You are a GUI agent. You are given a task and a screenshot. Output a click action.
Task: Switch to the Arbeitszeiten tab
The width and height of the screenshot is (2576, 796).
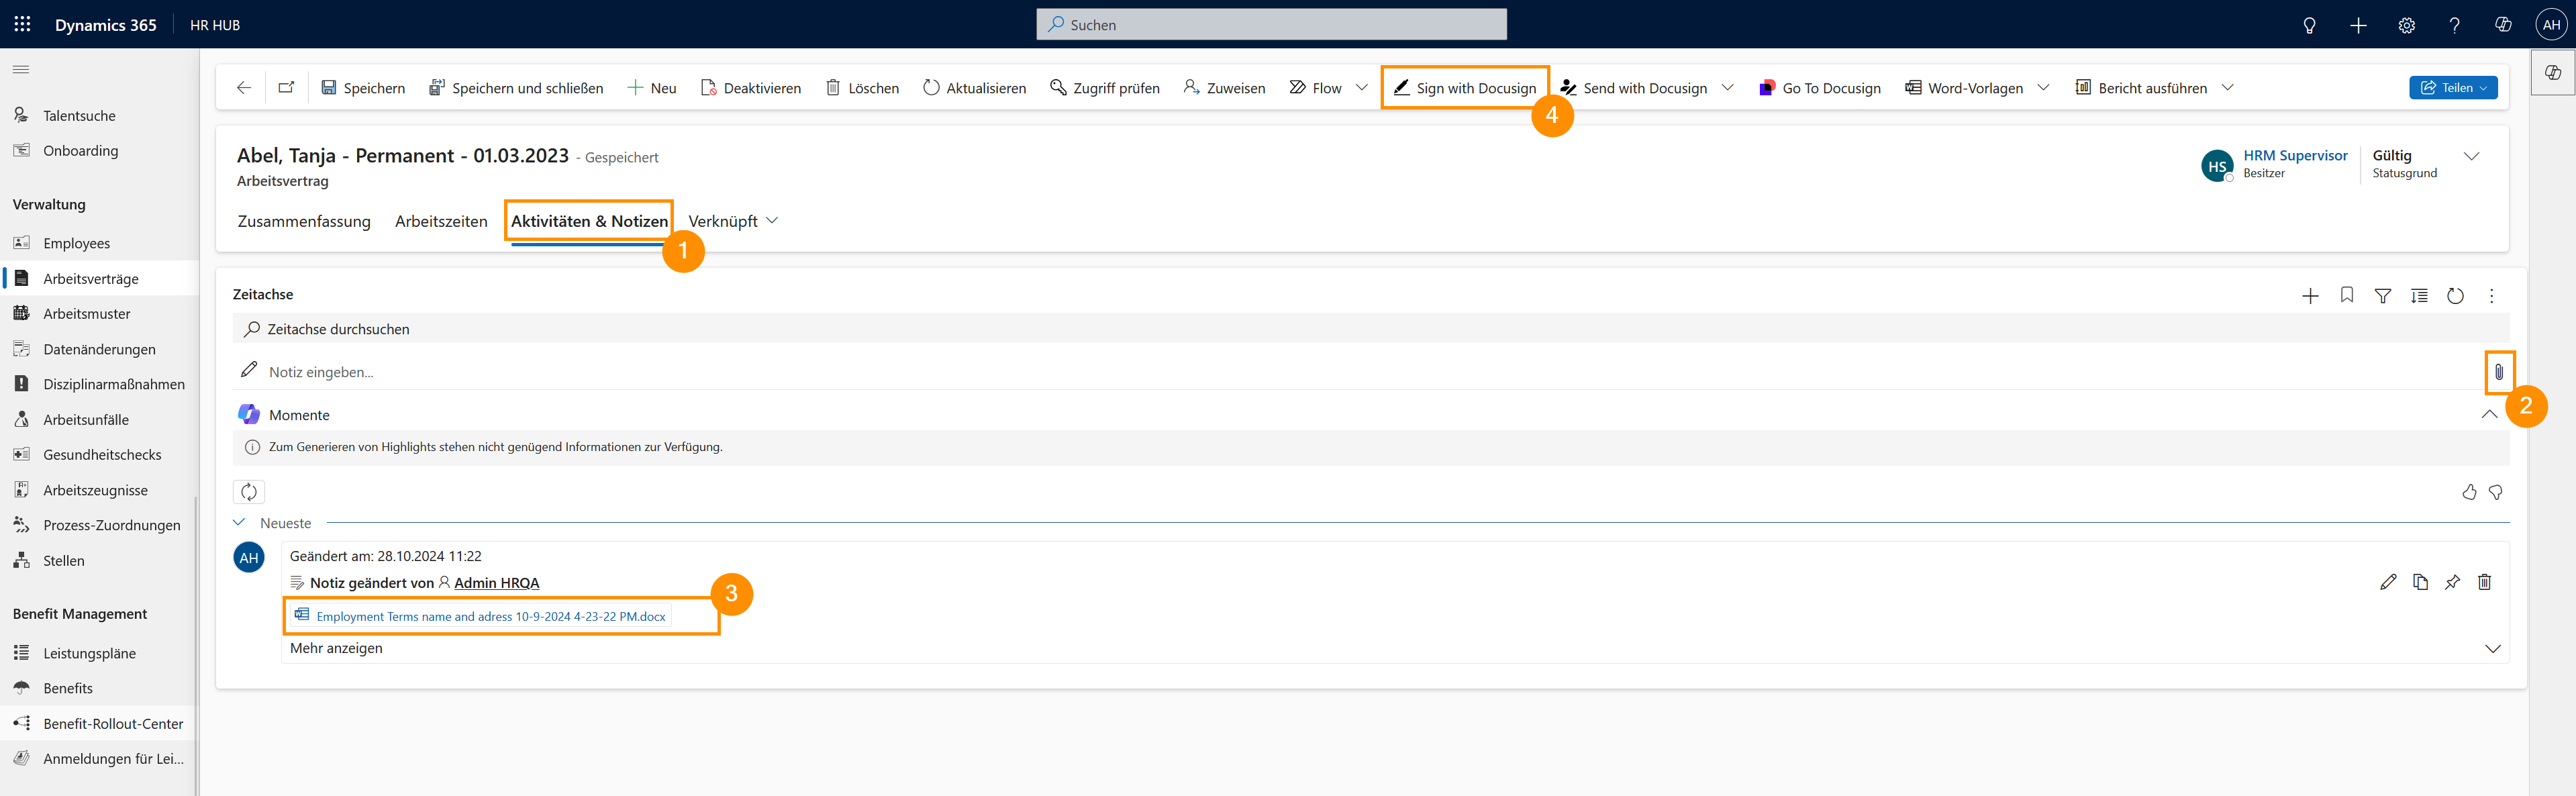pyautogui.click(x=441, y=221)
